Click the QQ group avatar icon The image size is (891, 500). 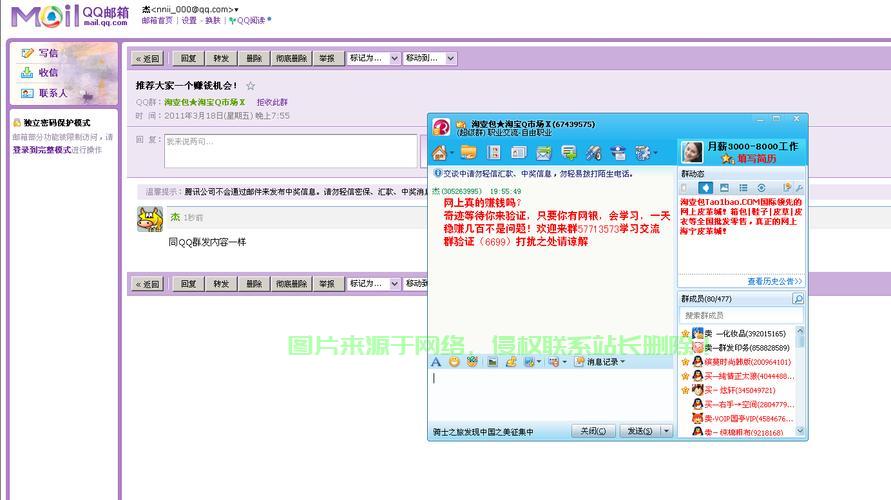[x=442, y=127]
